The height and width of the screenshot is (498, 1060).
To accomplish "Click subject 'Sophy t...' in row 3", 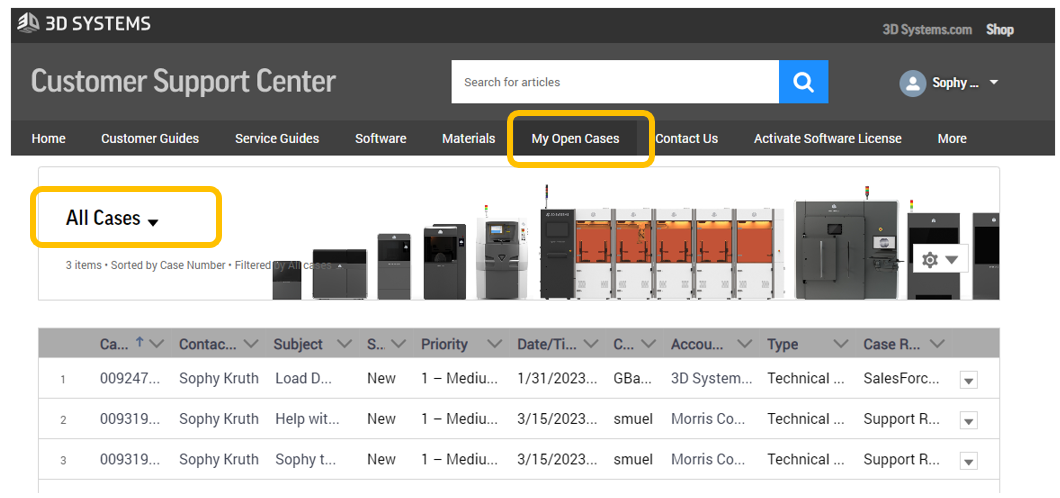I will tap(305, 459).
